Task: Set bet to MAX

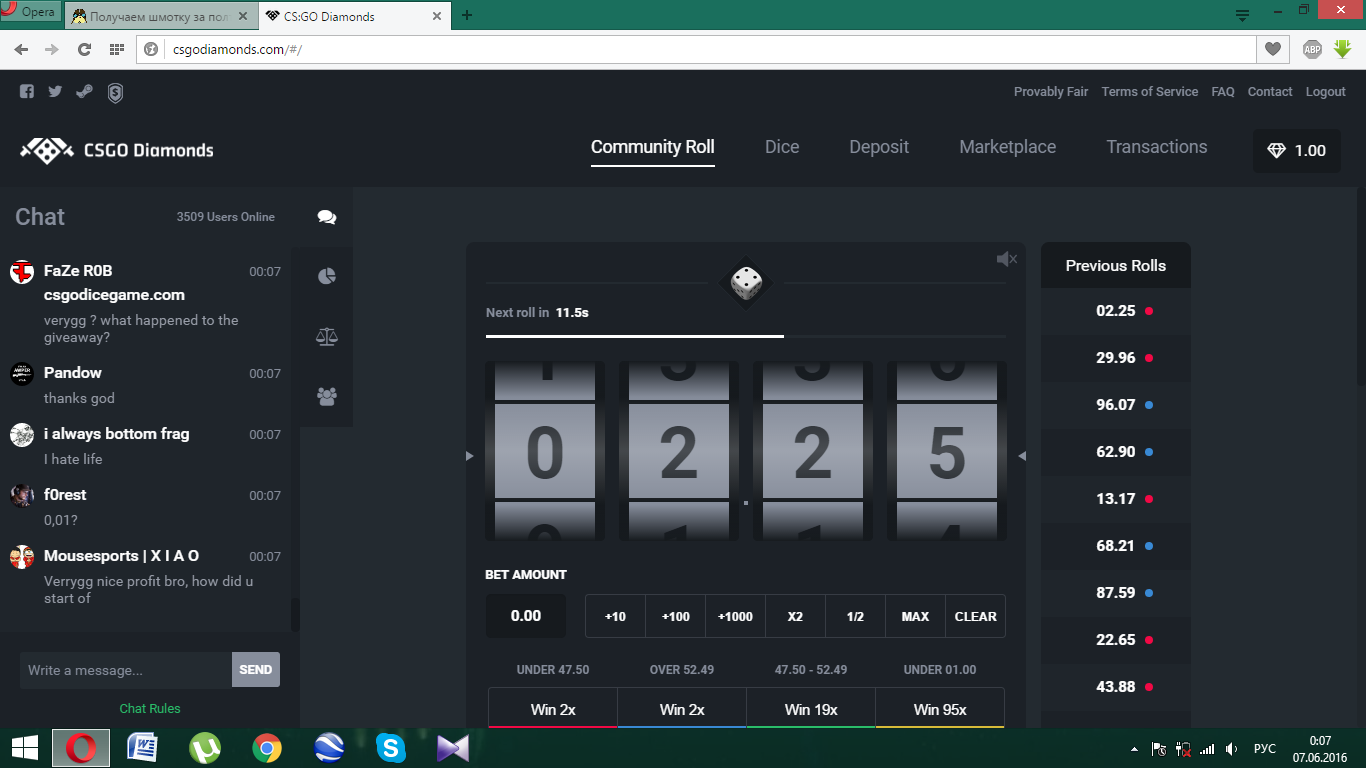Action: tap(915, 616)
